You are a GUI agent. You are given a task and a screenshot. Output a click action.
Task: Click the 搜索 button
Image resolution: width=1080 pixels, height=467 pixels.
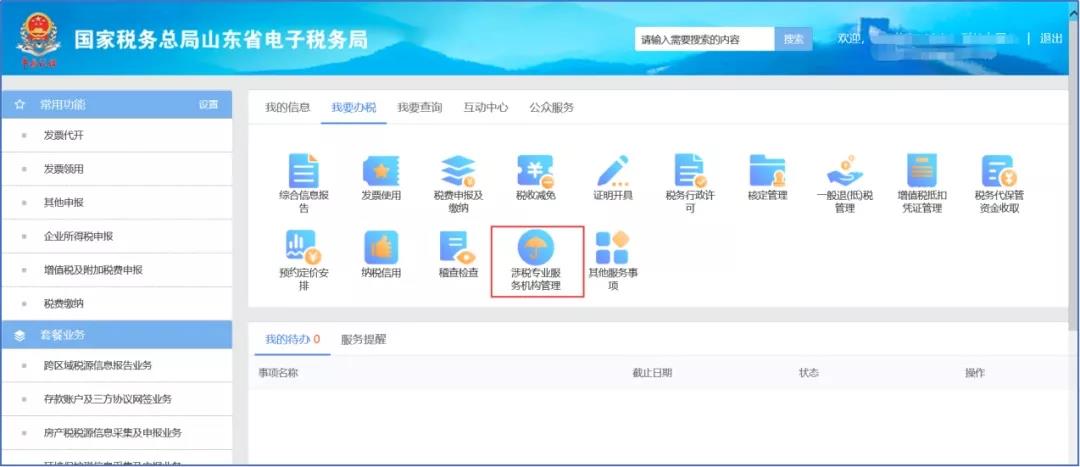tap(793, 39)
